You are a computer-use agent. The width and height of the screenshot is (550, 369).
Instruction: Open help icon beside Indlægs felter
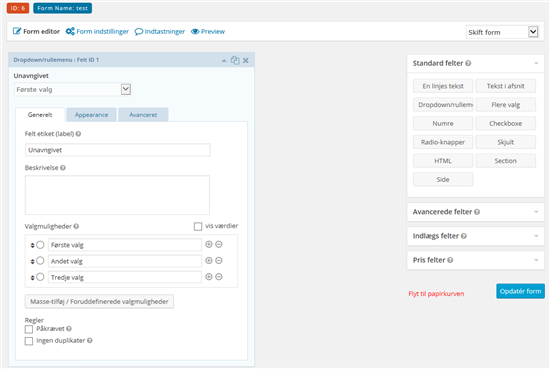[x=464, y=236]
